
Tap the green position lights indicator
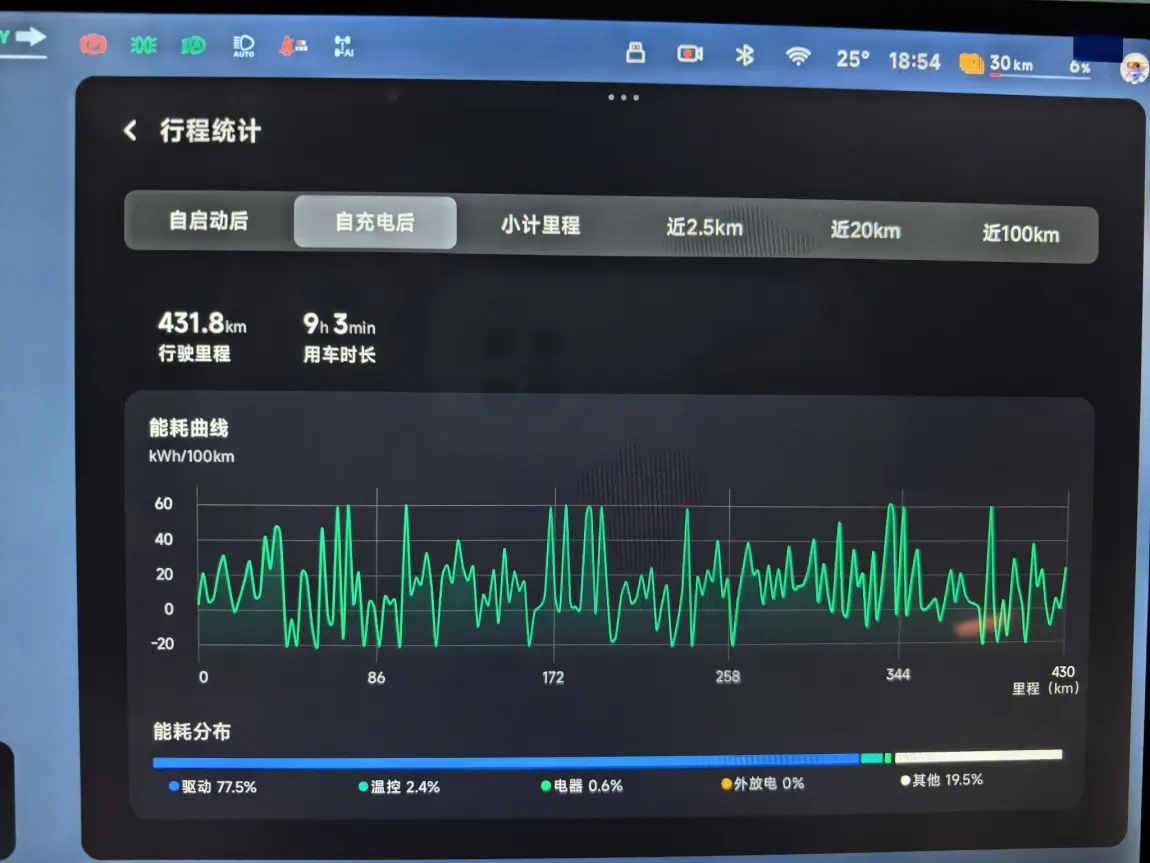[143, 45]
